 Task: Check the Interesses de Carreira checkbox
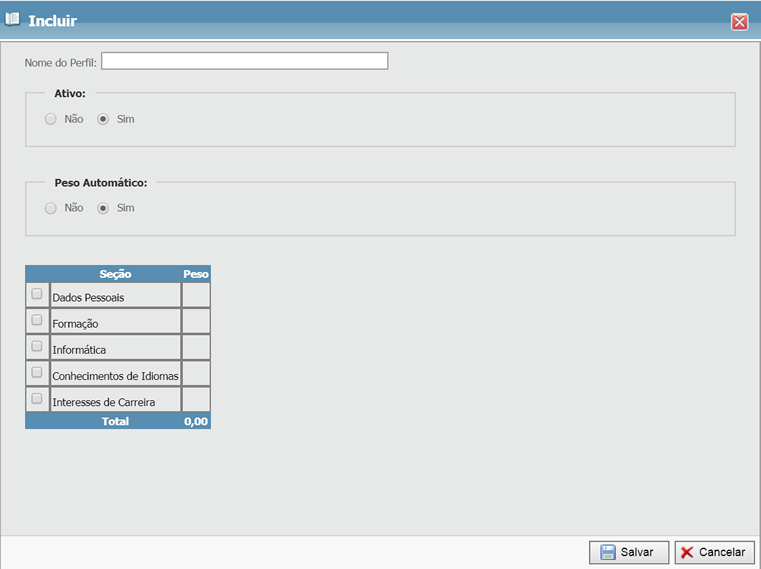pyautogui.click(x=37, y=398)
